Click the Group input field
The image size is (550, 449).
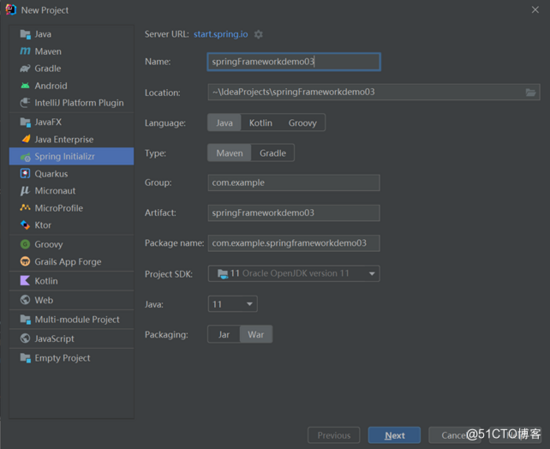(294, 183)
